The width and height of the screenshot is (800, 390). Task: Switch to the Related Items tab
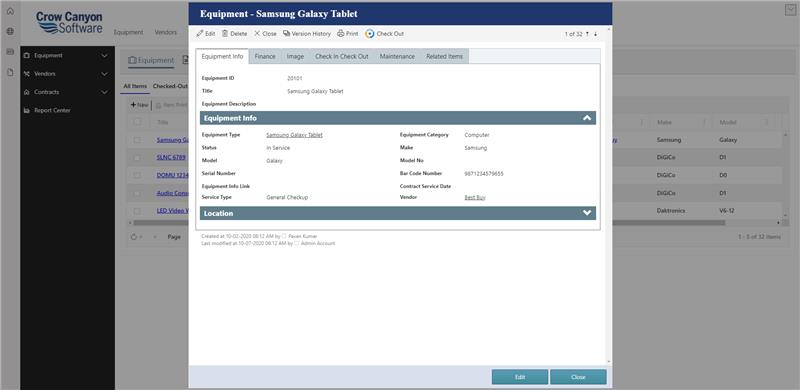[x=444, y=57]
